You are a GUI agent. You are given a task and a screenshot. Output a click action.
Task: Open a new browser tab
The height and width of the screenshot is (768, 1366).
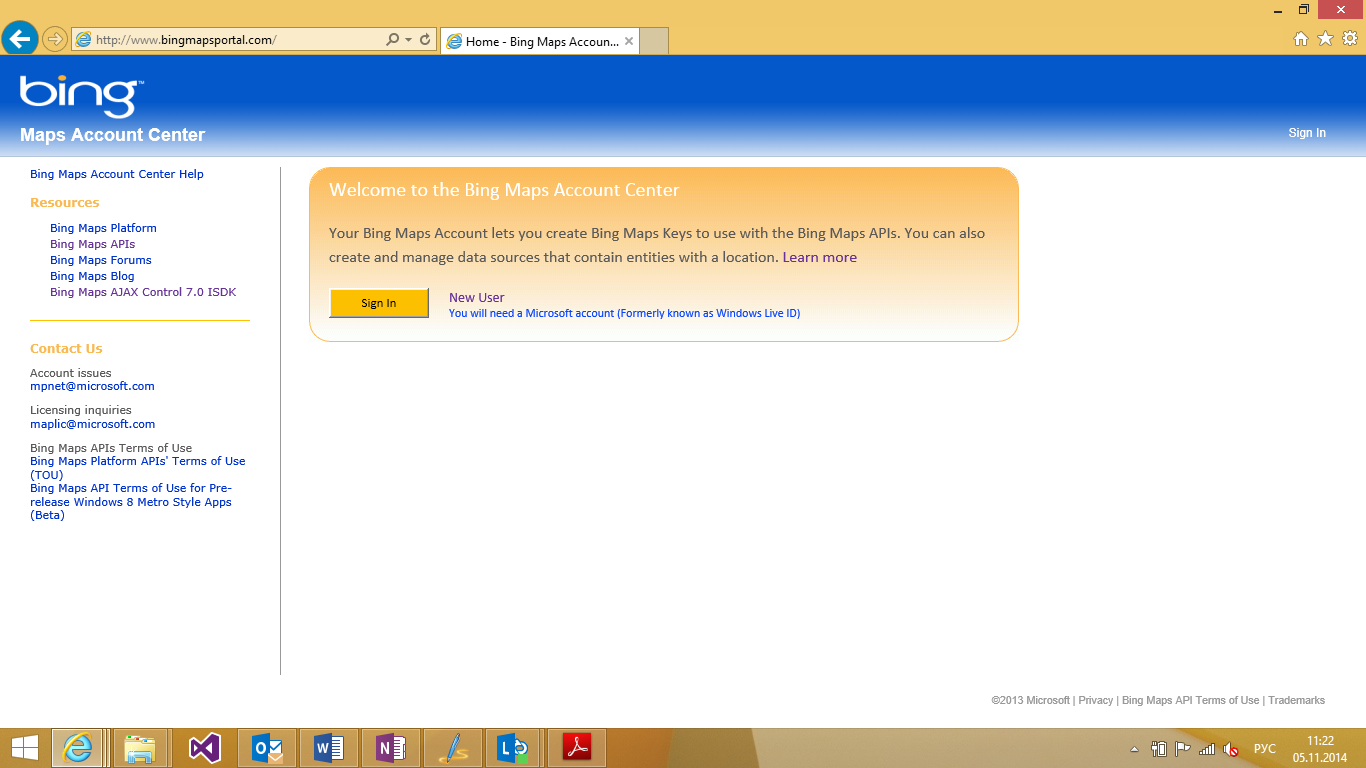[654, 41]
